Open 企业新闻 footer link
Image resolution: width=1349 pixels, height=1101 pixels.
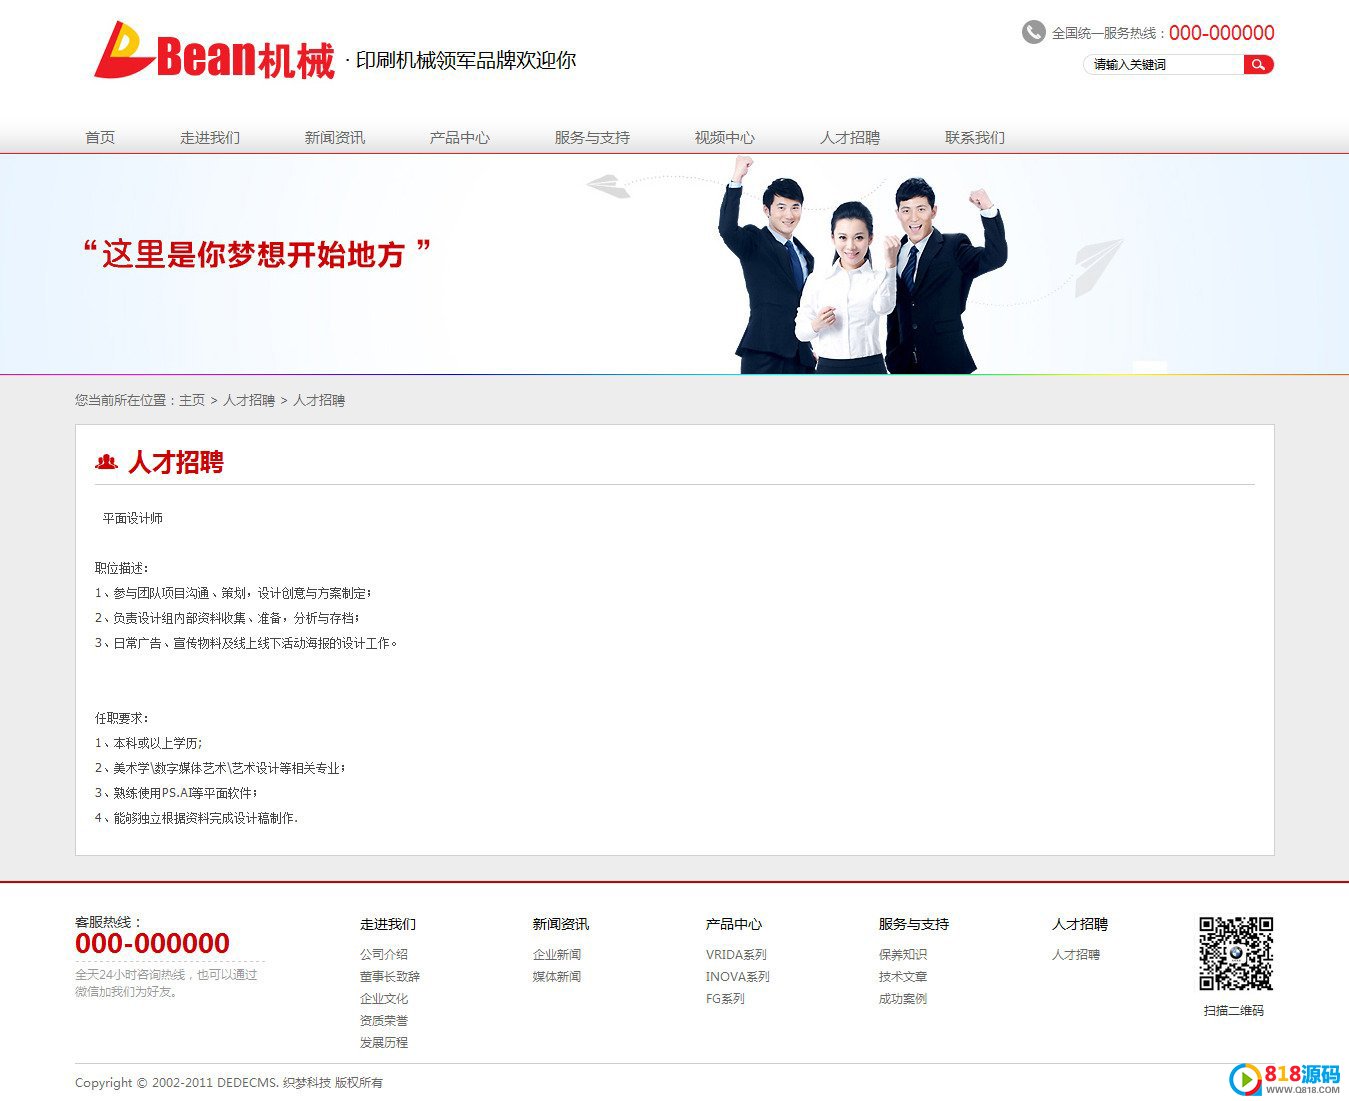coord(557,955)
